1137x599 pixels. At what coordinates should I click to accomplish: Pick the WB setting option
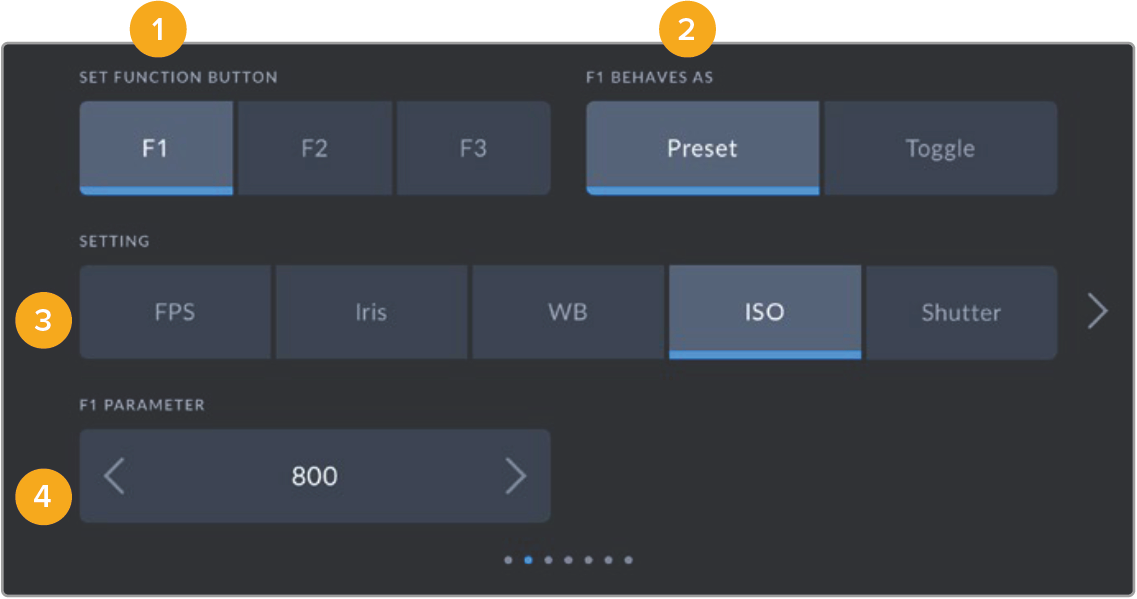pos(567,312)
